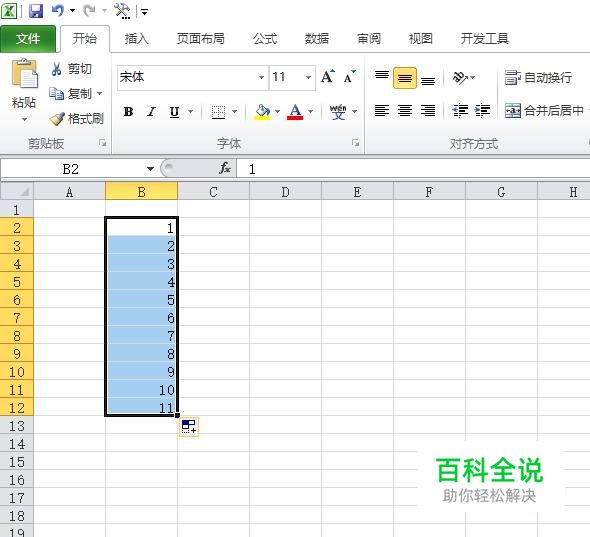The width and height of the screenshot is (590, 537).
Task: Switch to the 公式 tab
Action: [x=265, y=39]
